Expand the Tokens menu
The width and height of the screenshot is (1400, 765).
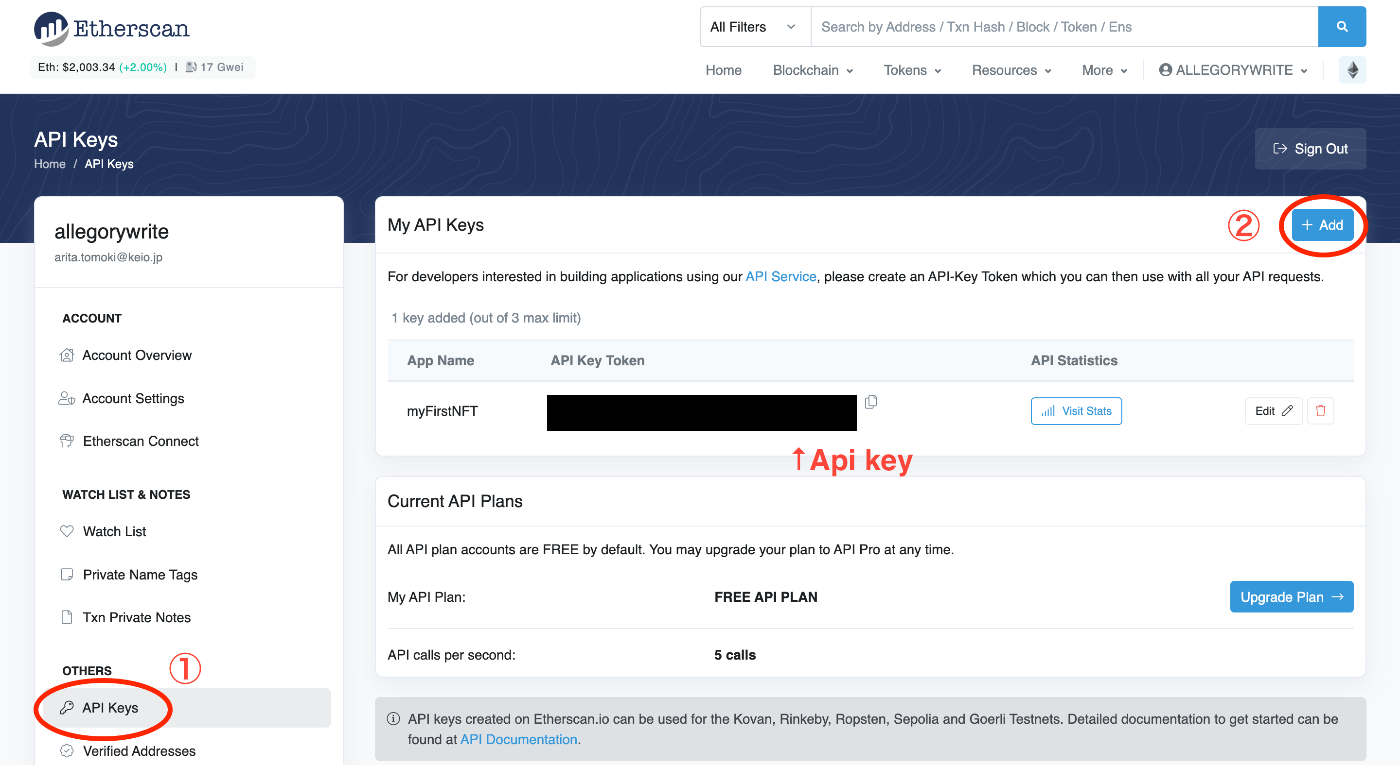[913, 70]
